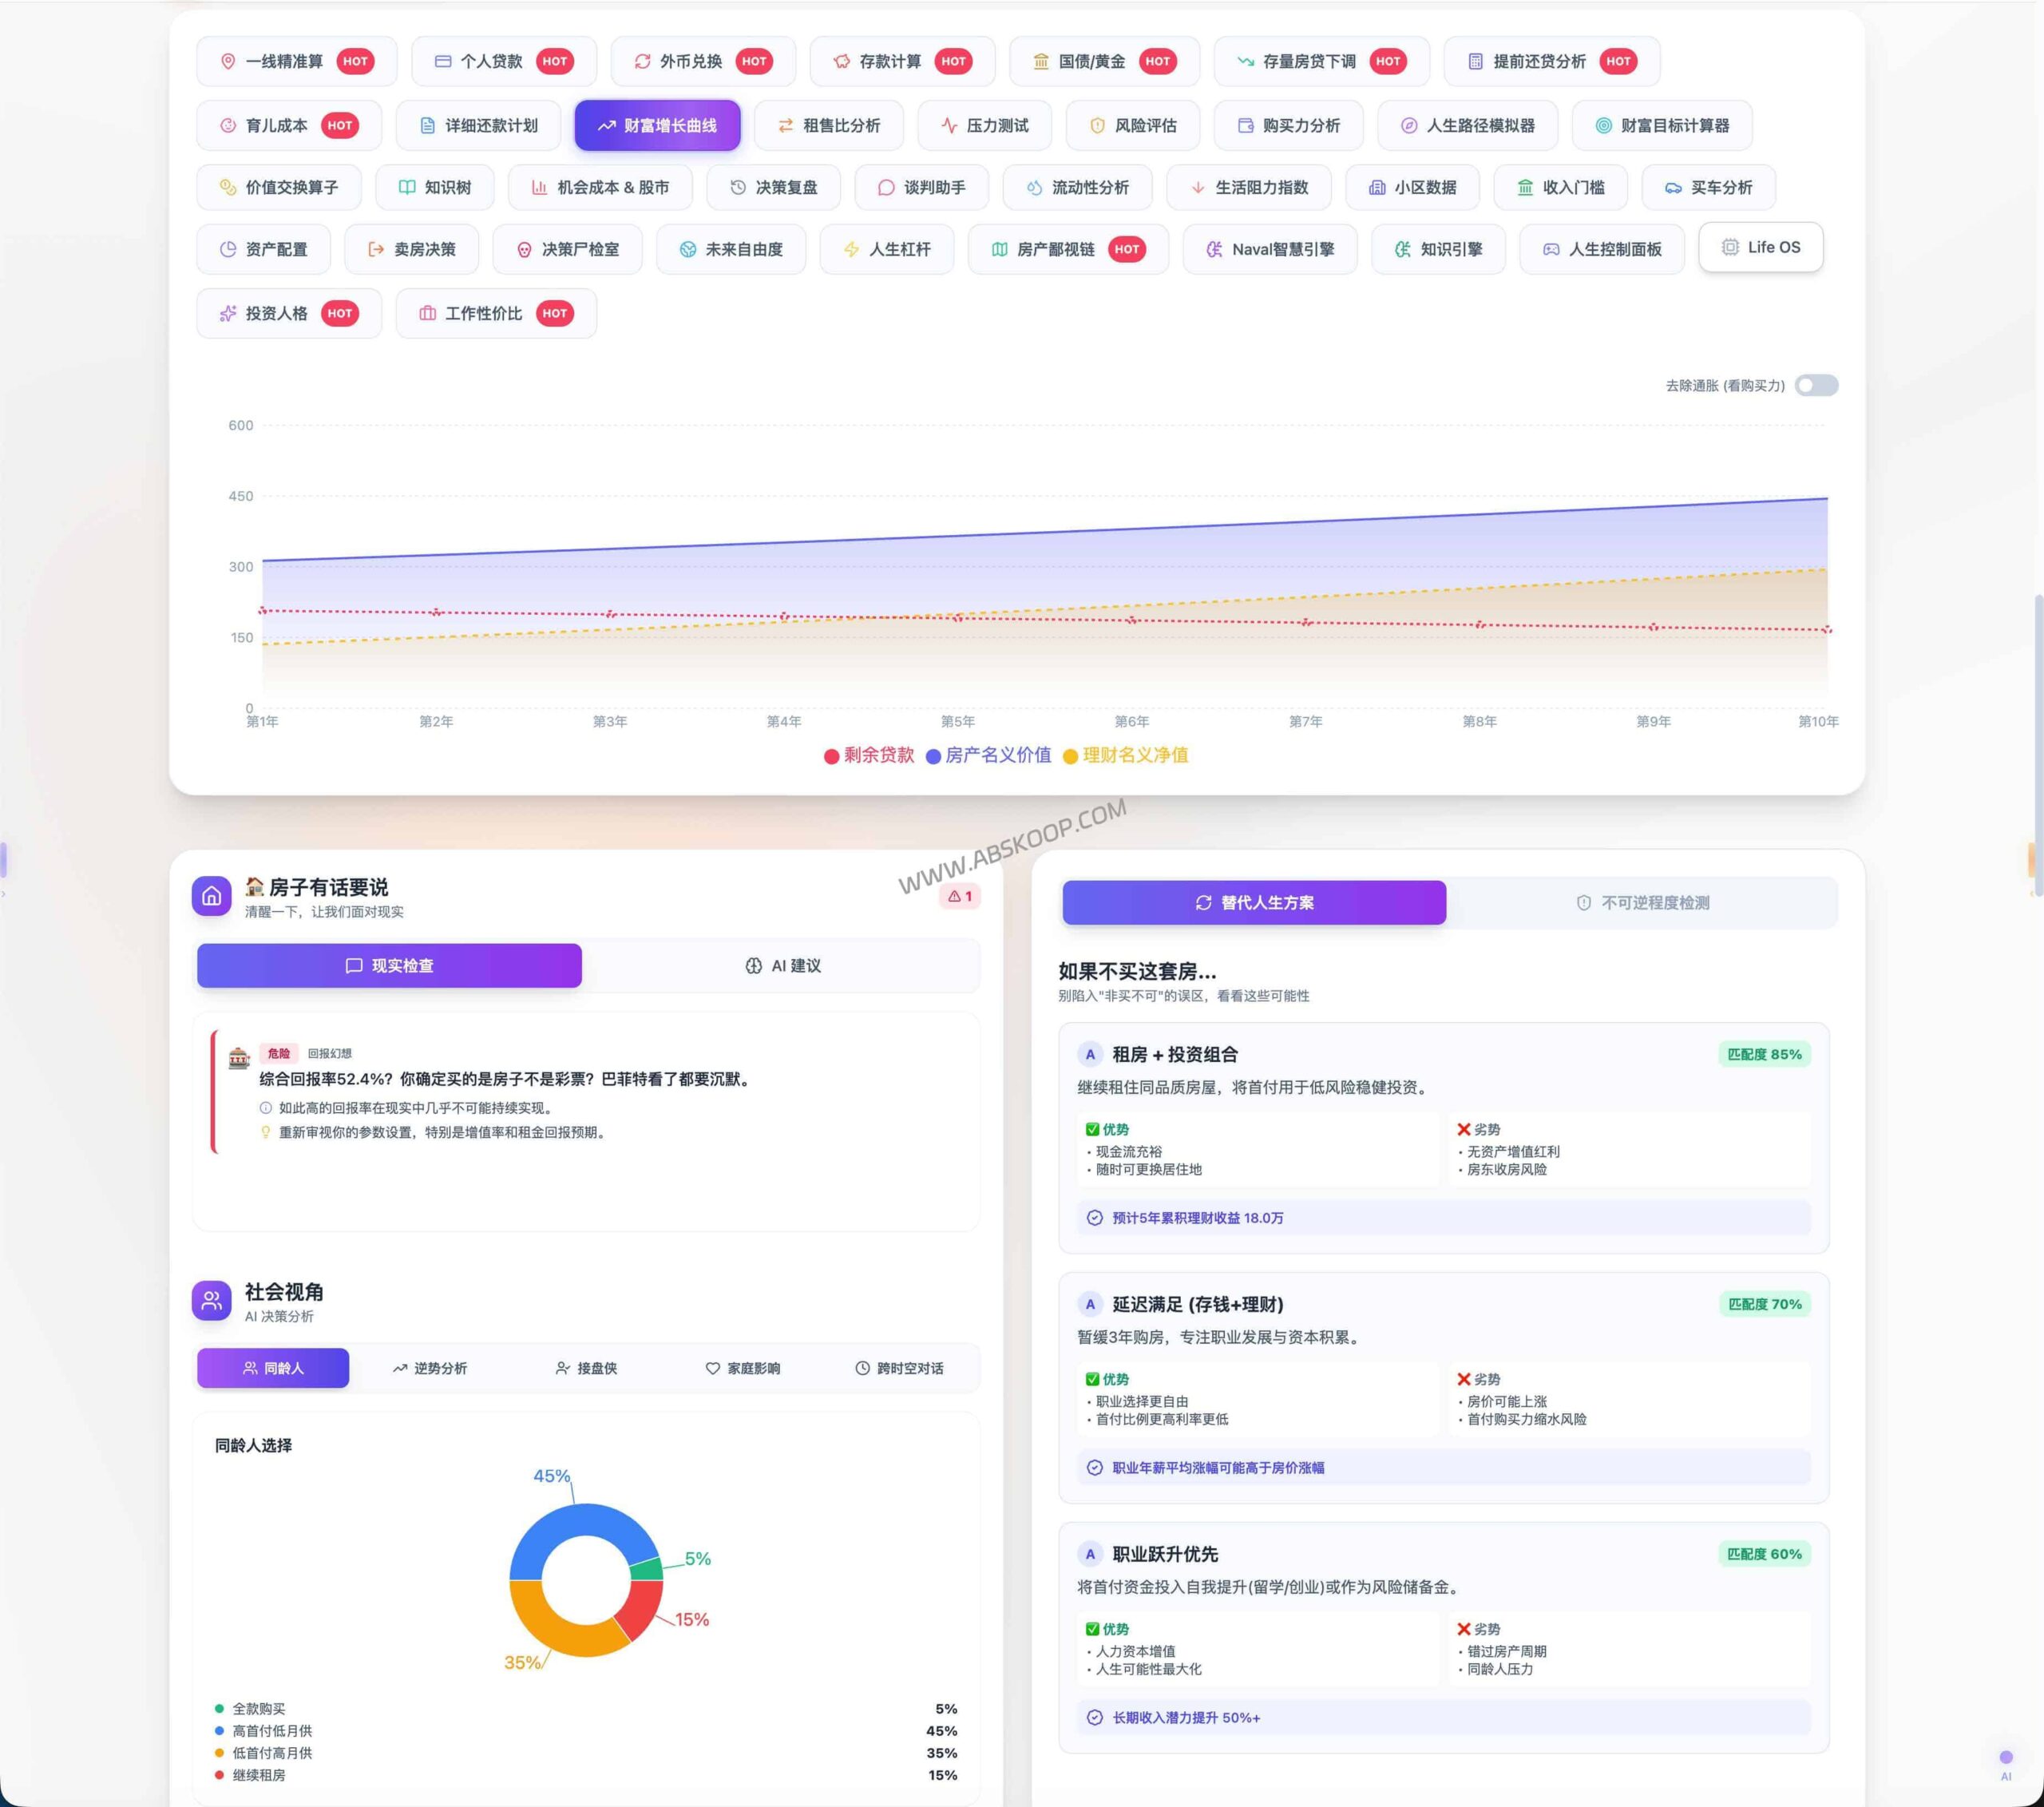Open the 一线精准算 calculator

(296, 61)
